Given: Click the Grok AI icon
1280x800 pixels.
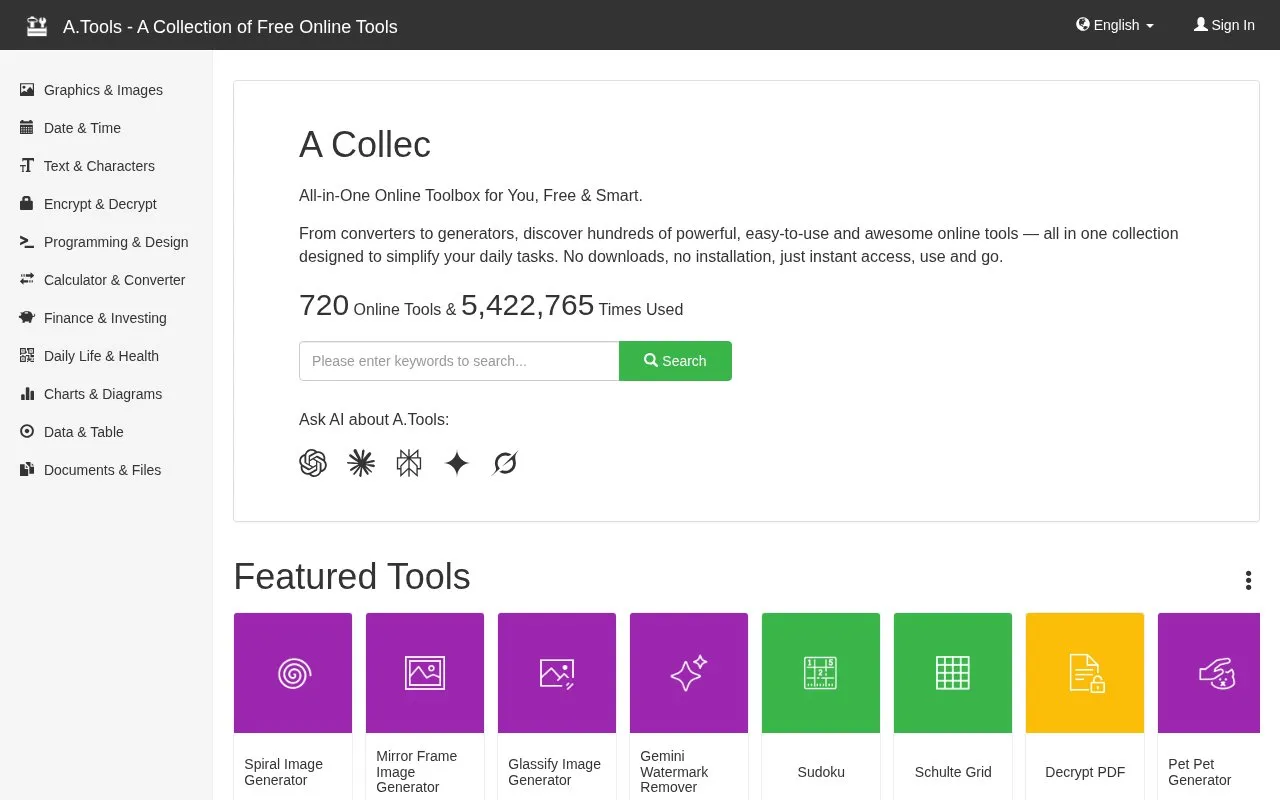Looking at the screenshot, I should coord(505,463).
